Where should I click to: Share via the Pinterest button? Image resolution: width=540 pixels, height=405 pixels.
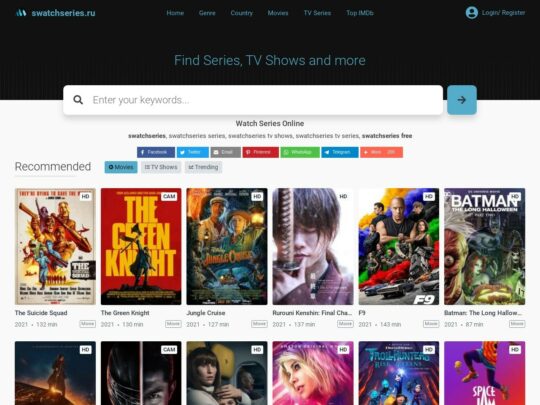pos(260,152)
